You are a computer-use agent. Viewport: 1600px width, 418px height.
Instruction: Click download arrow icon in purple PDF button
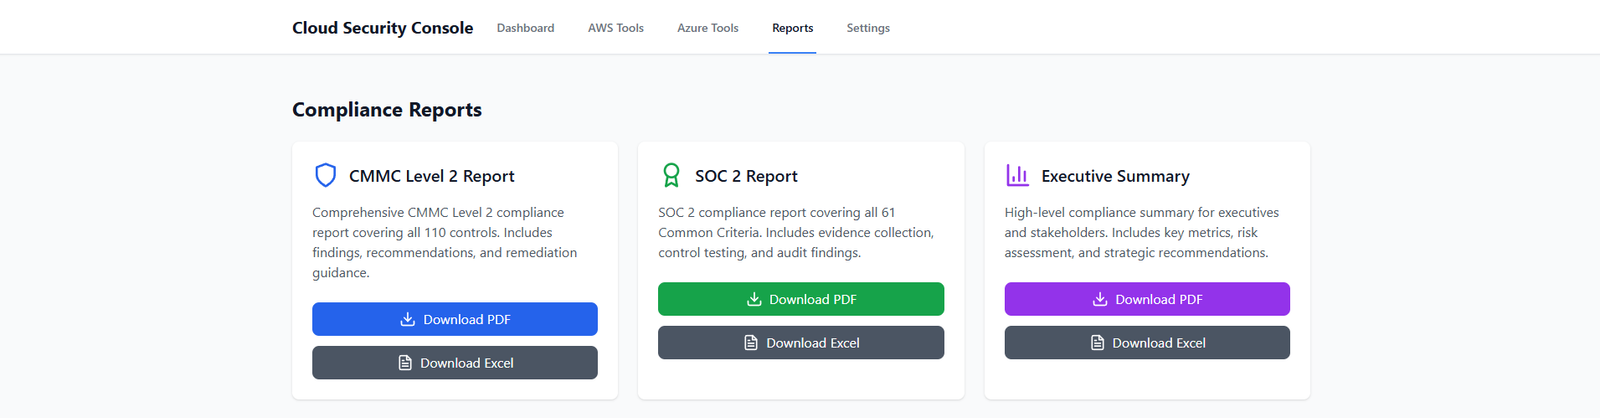coord(1100,299)
